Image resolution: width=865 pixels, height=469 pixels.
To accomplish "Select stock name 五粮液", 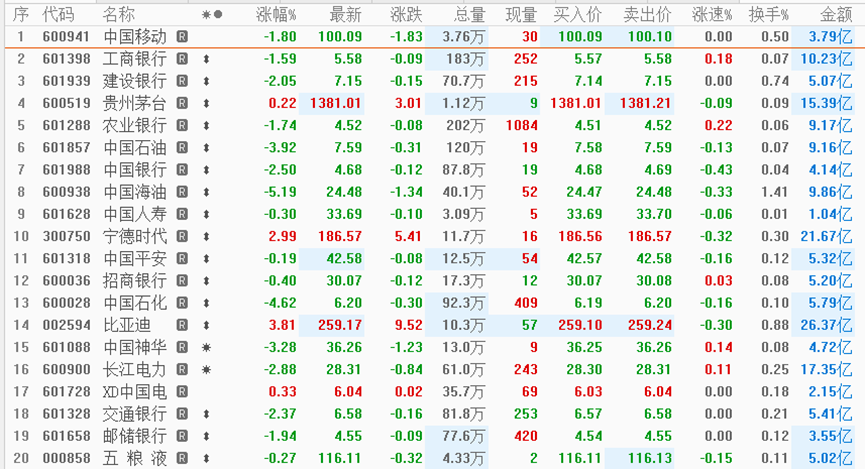I will [x=135, y=458].
